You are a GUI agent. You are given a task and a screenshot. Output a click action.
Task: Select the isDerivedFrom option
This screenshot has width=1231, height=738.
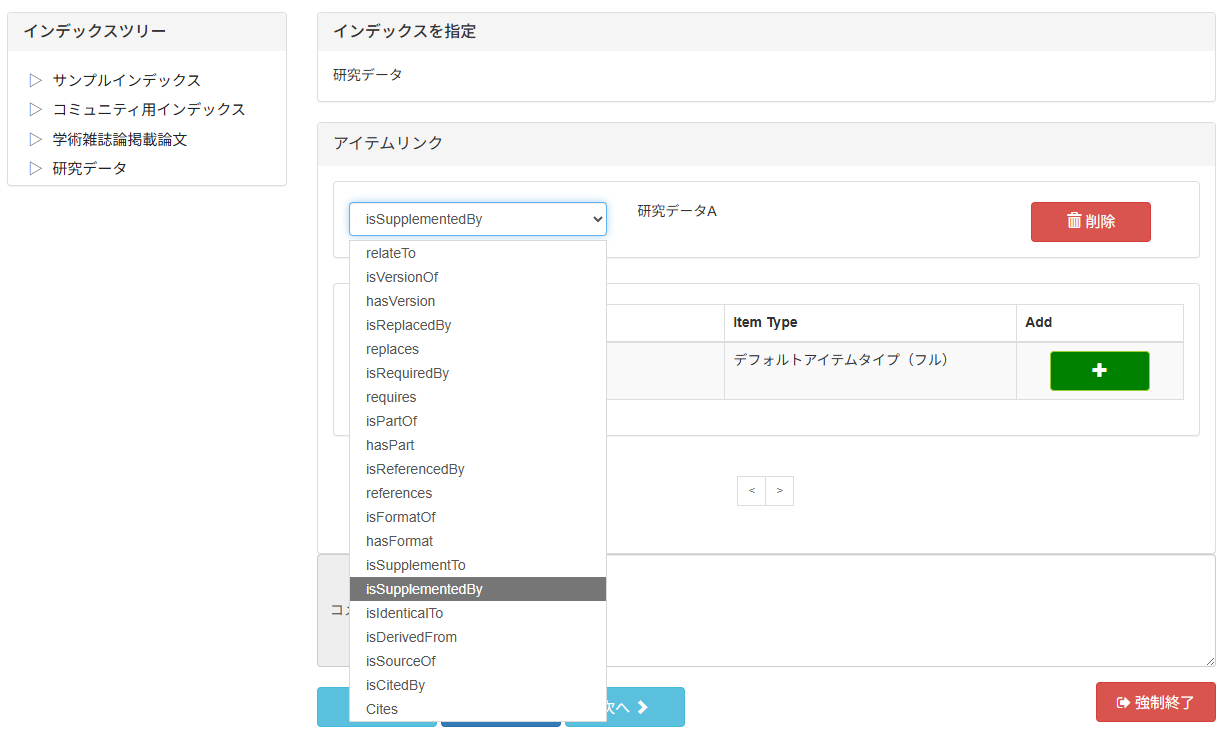point(411,637)
